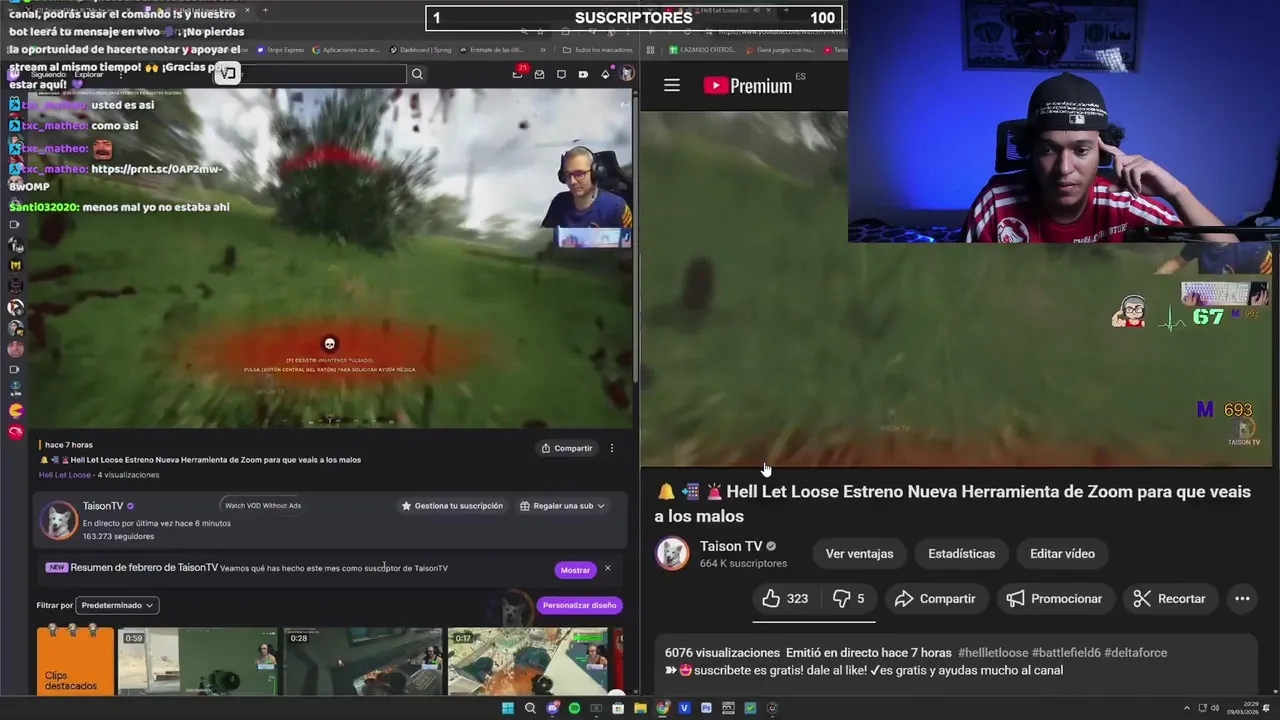
Task: Expand the Predeterminado filter dropdown
Action: pyautogui.click(x=117, y=605)
